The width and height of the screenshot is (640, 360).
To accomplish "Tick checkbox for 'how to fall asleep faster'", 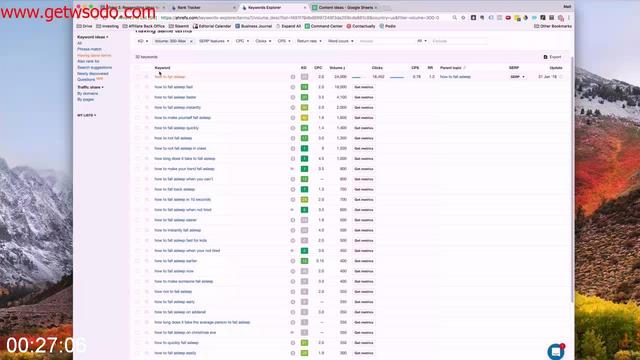I will [138, 97].
